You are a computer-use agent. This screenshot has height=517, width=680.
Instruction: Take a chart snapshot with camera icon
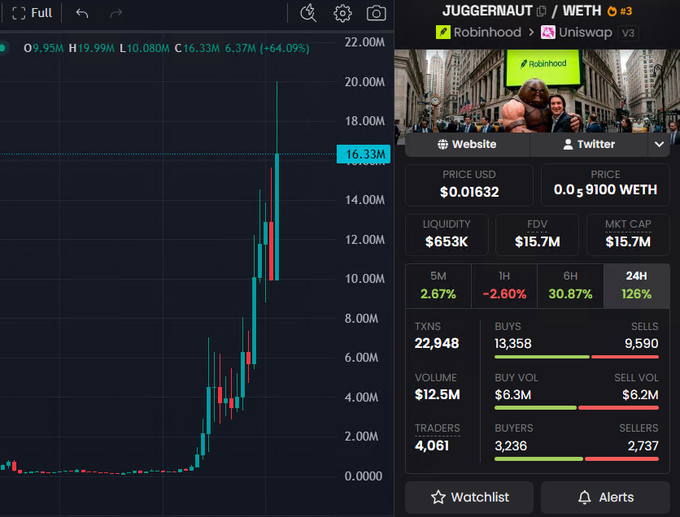click(x=376, y=13)
